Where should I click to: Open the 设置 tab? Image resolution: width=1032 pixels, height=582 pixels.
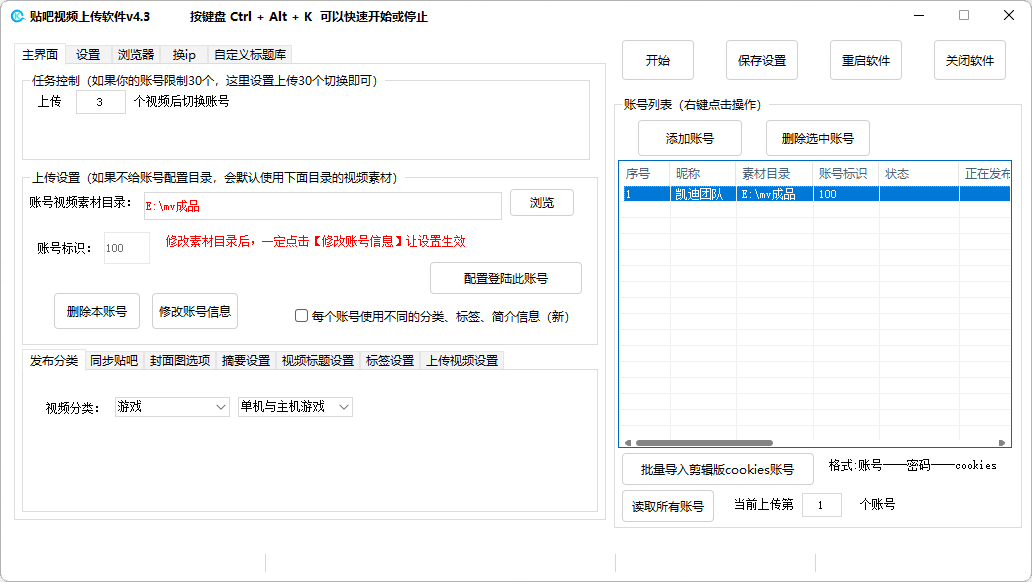88,55
